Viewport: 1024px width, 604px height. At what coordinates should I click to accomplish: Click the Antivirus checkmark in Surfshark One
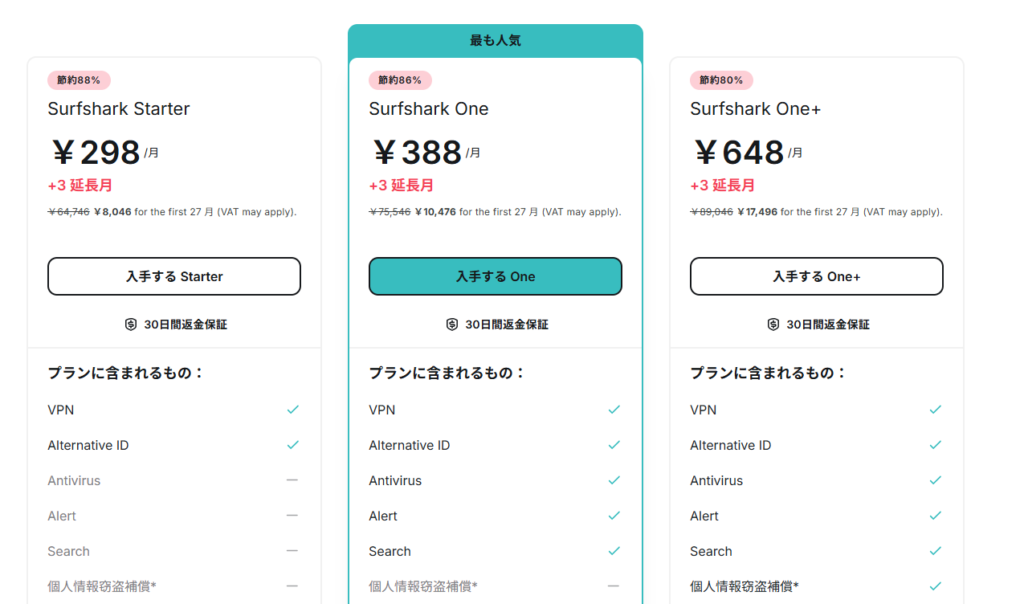coord(614,481)
